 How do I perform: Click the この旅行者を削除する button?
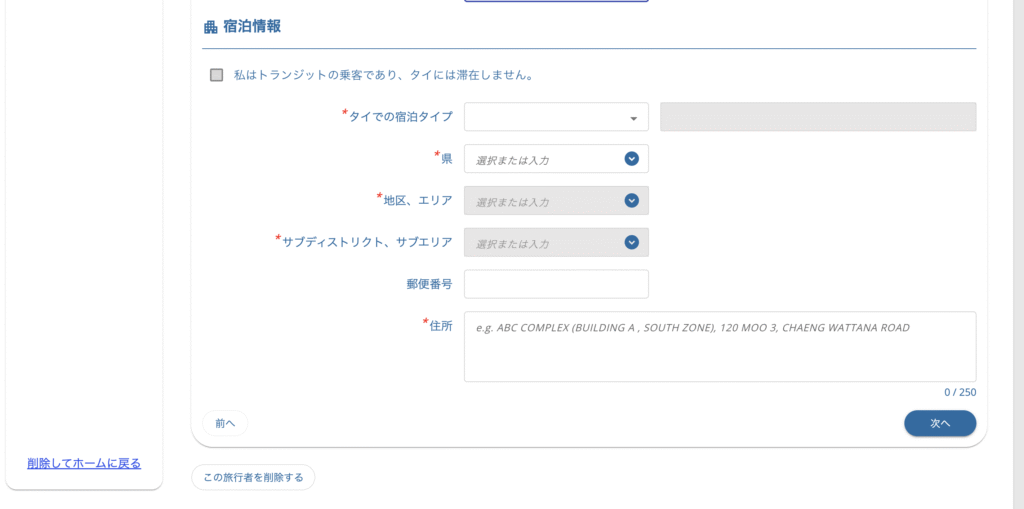pos(253,478)
